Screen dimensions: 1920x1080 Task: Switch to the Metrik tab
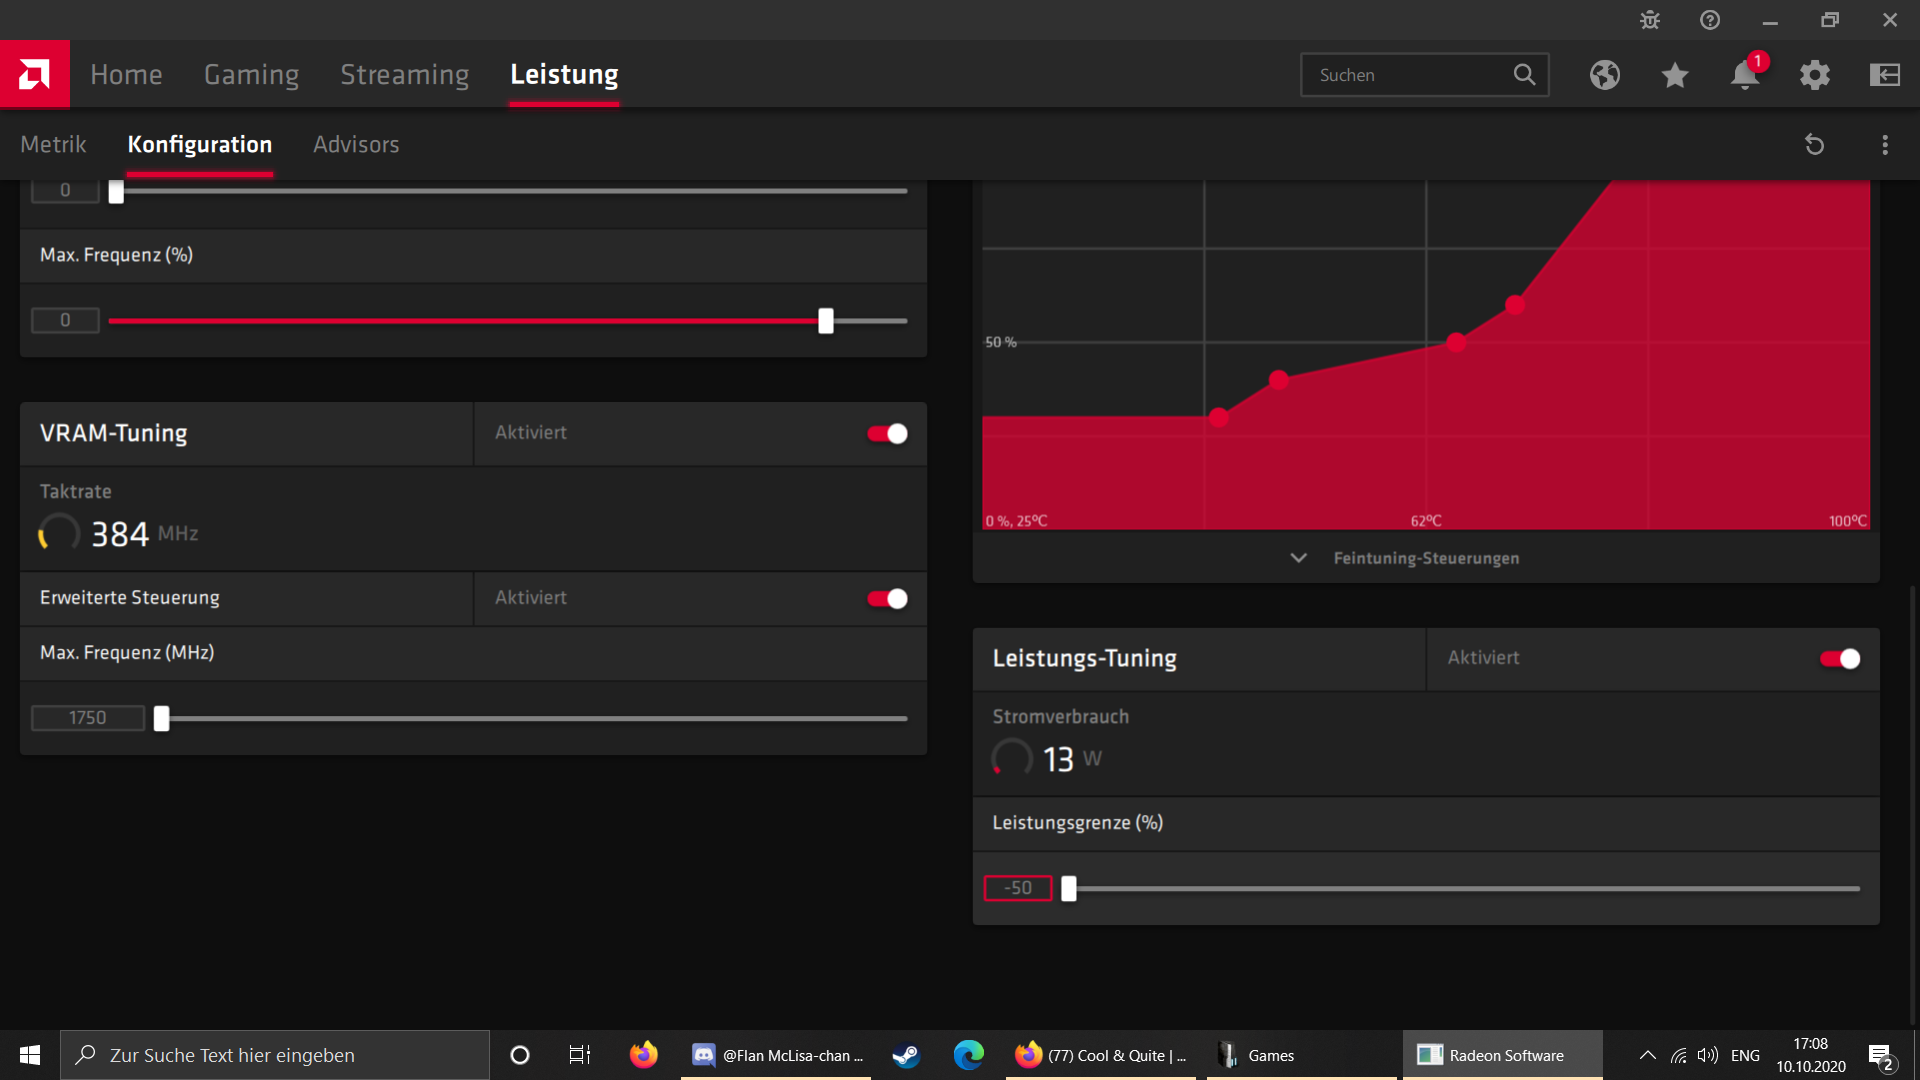click(53, 144)
